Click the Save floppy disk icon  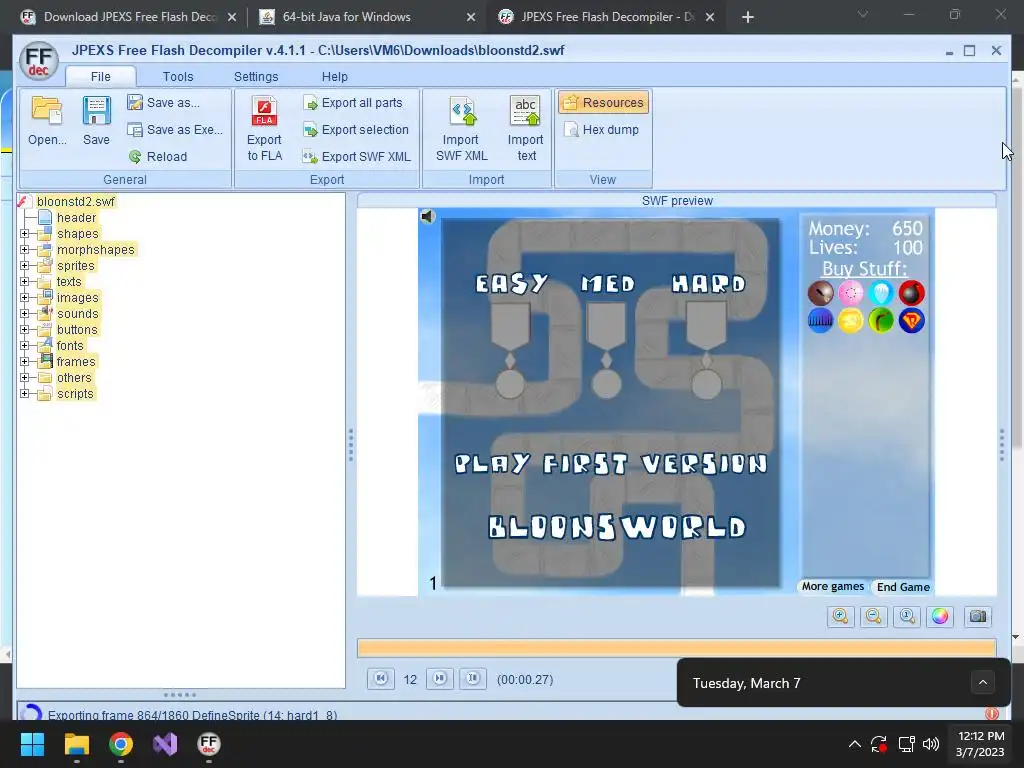96,121
